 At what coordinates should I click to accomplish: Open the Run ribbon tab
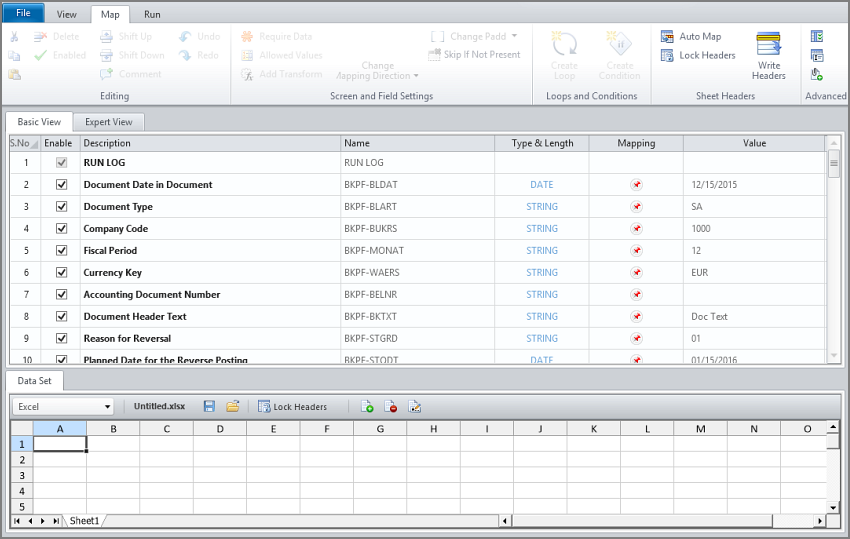tap(152, 15)
